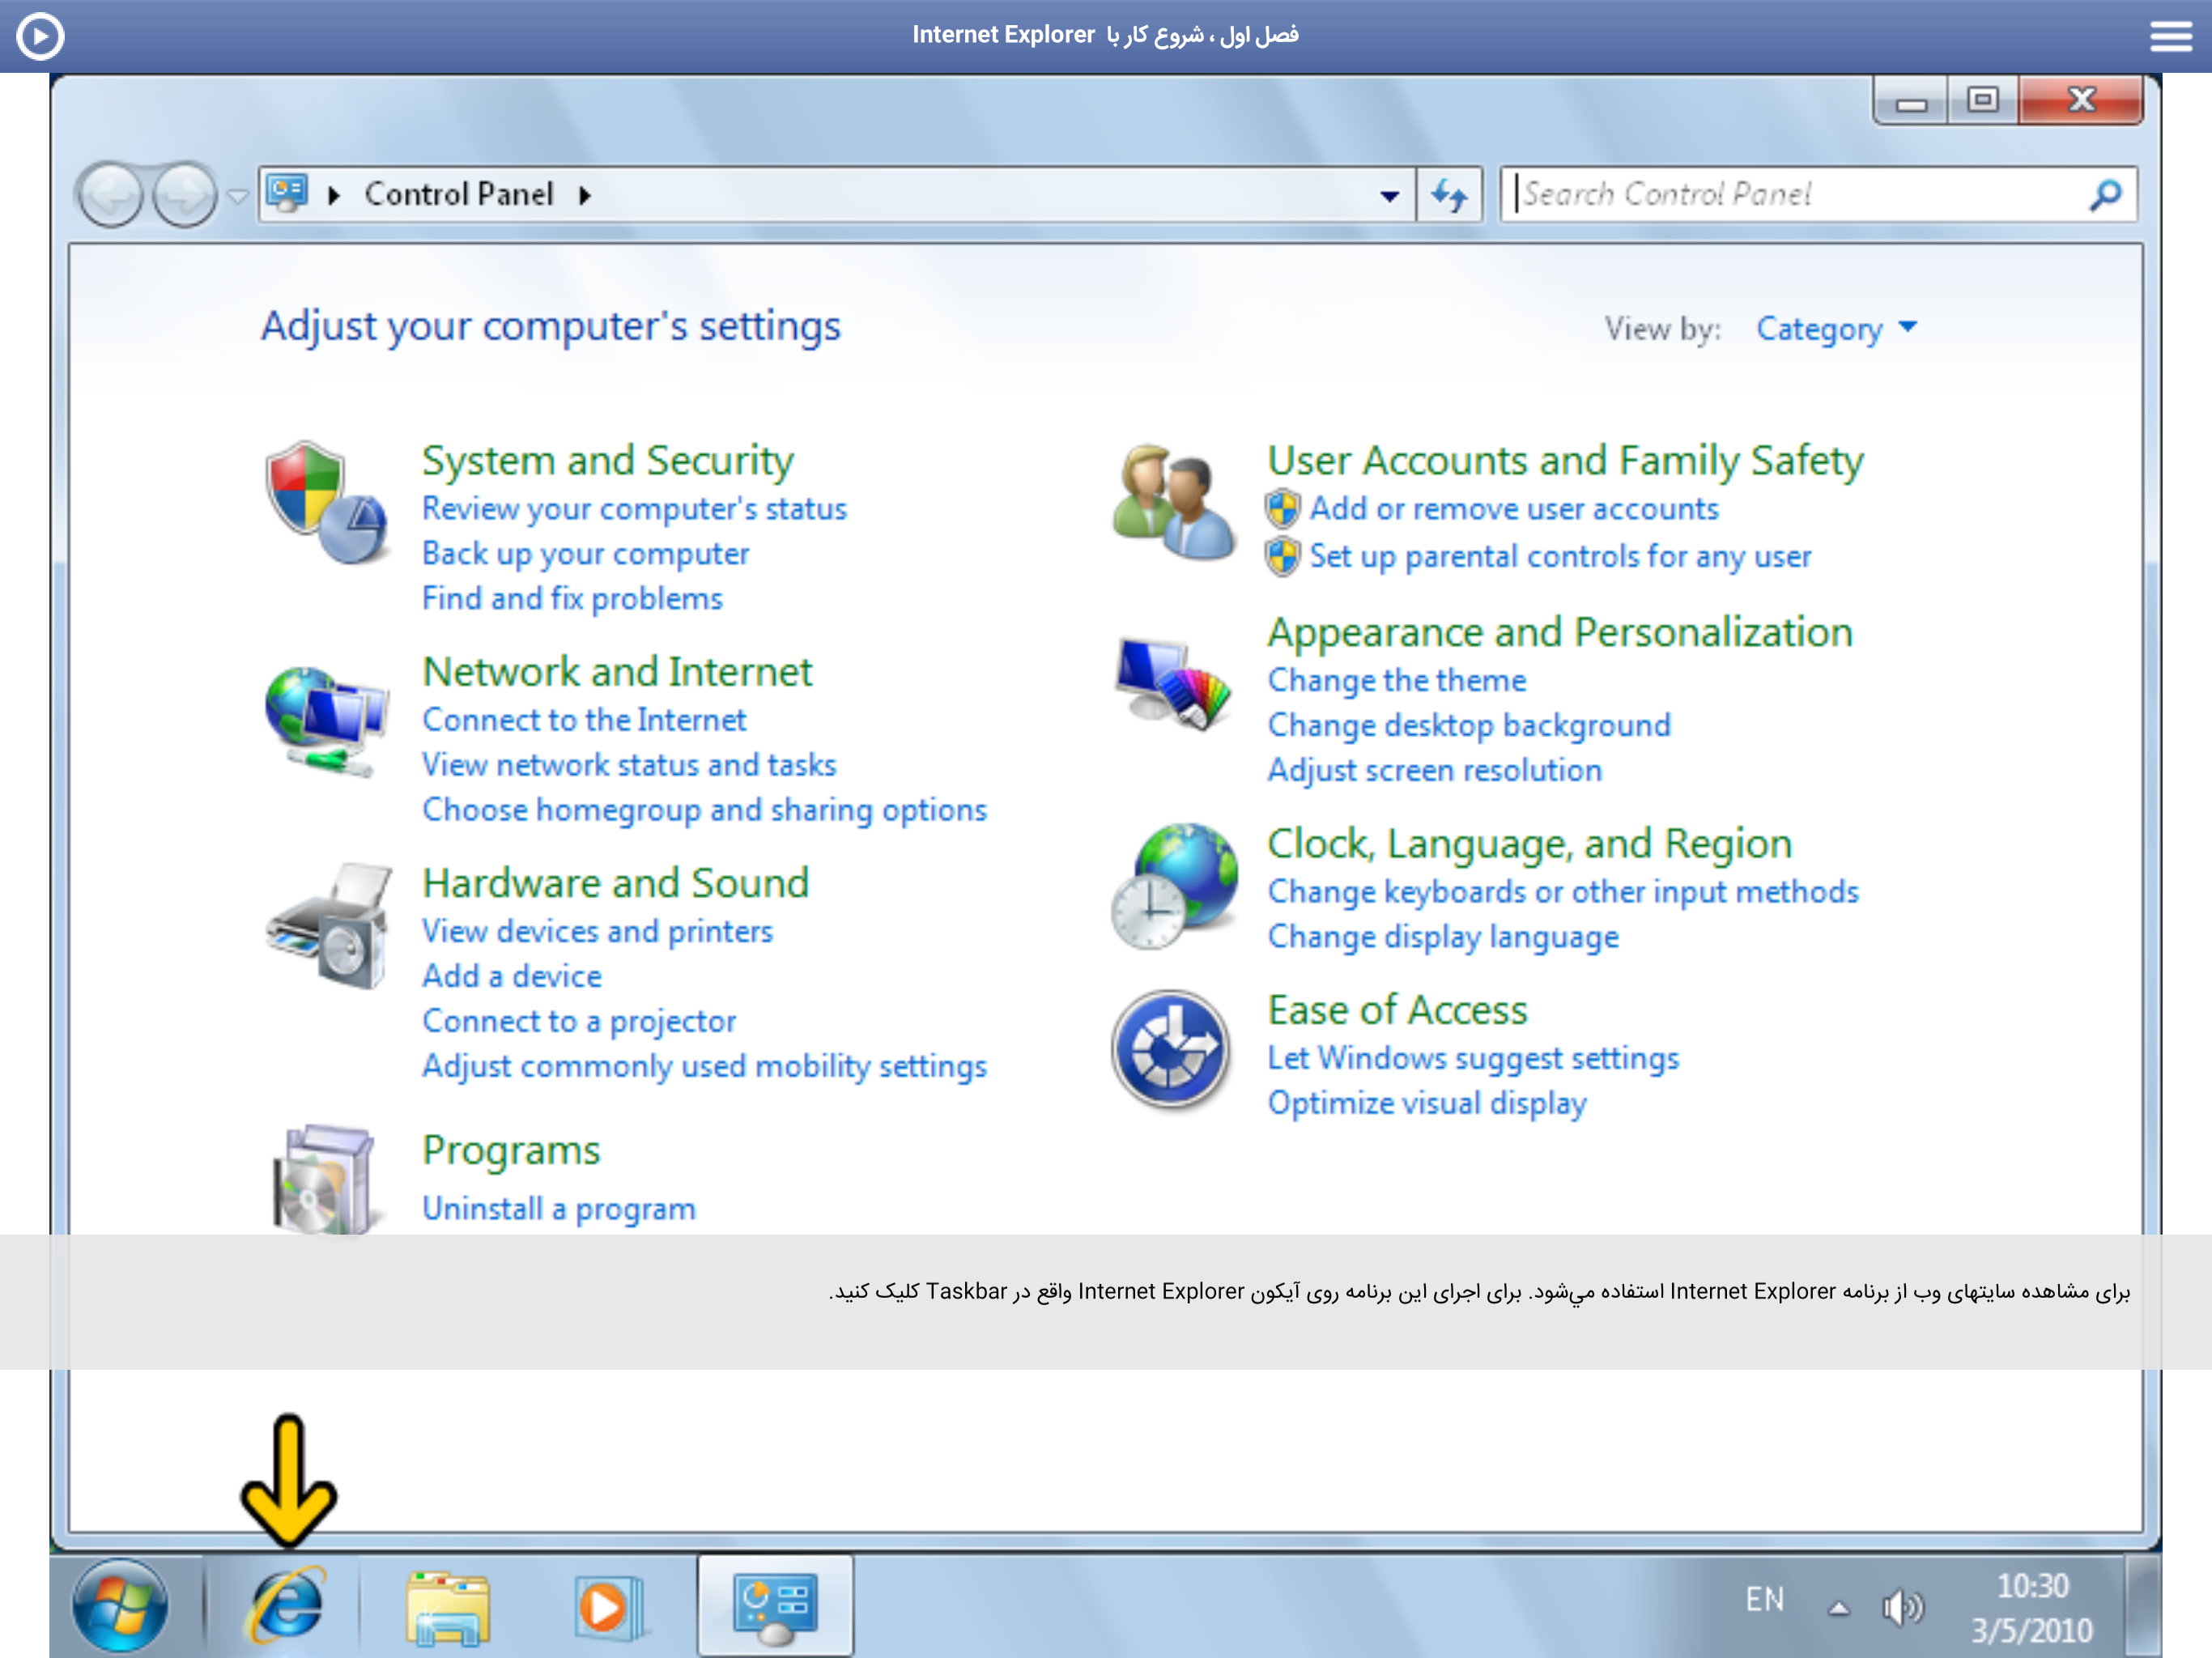Launch Internet Explorer from the taskbar

286,1606
